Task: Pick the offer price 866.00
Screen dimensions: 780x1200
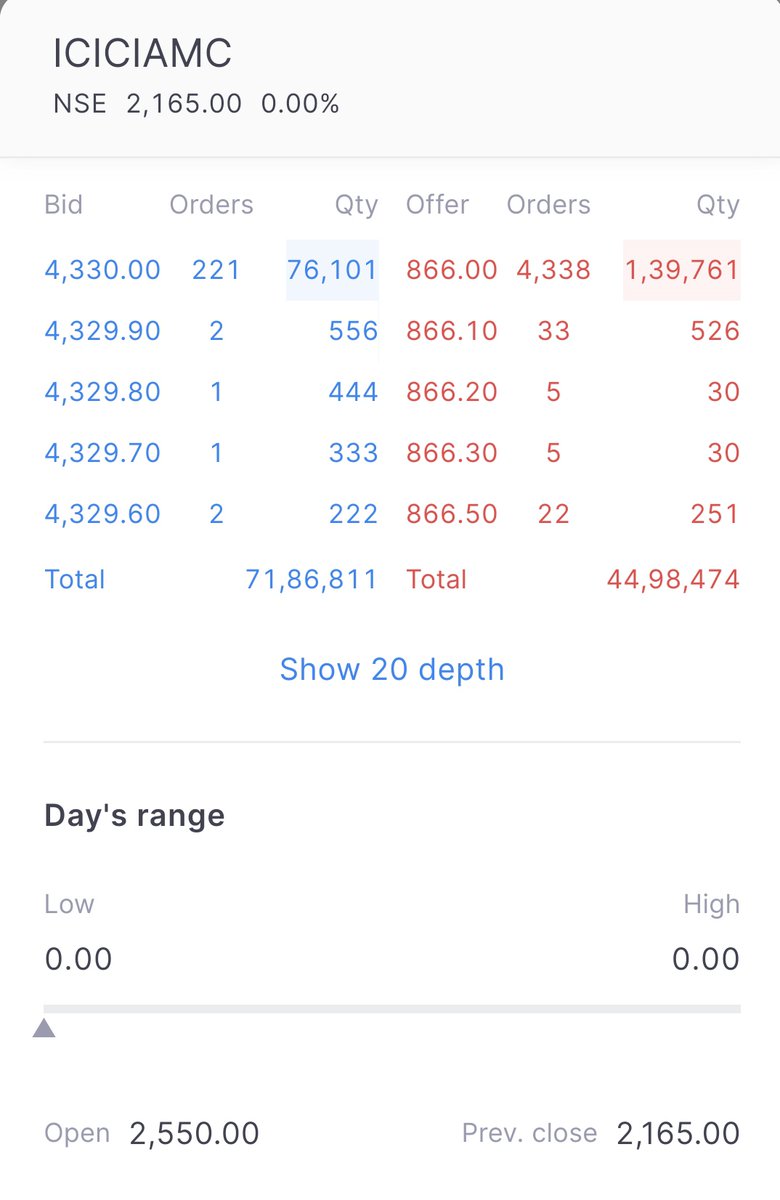Action: [x=452, y=270]
